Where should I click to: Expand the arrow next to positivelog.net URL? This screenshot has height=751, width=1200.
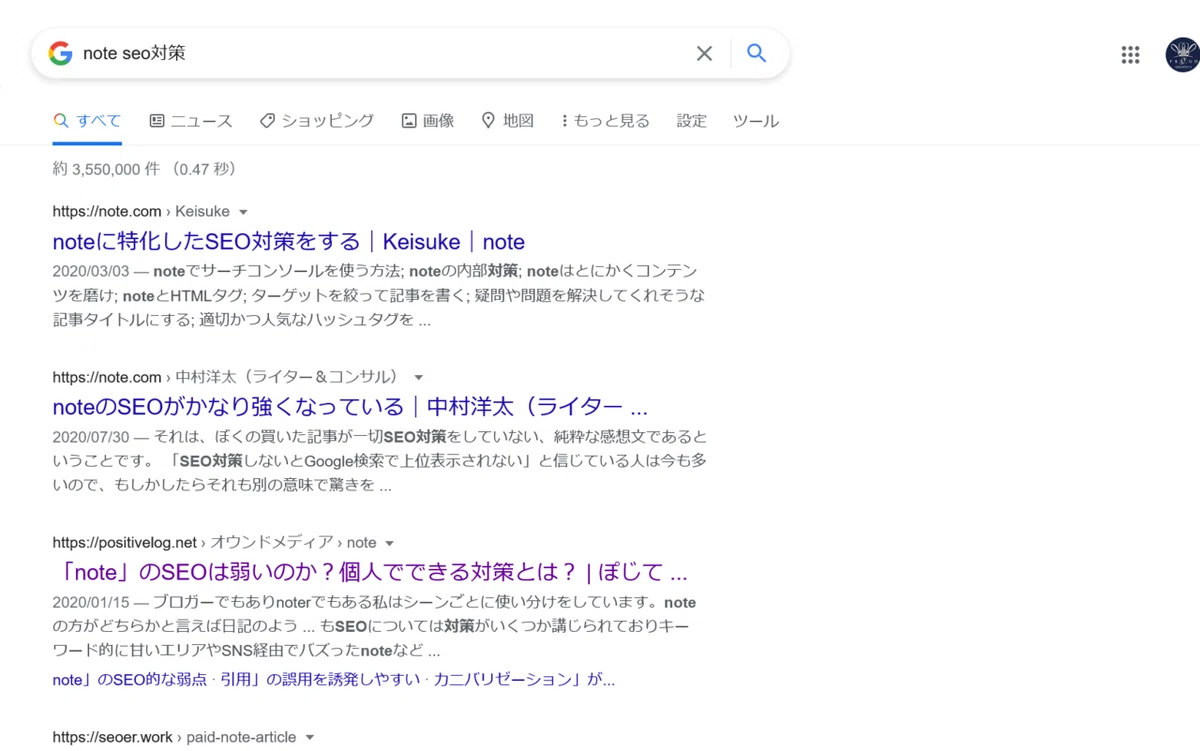[x=390, y=543]
